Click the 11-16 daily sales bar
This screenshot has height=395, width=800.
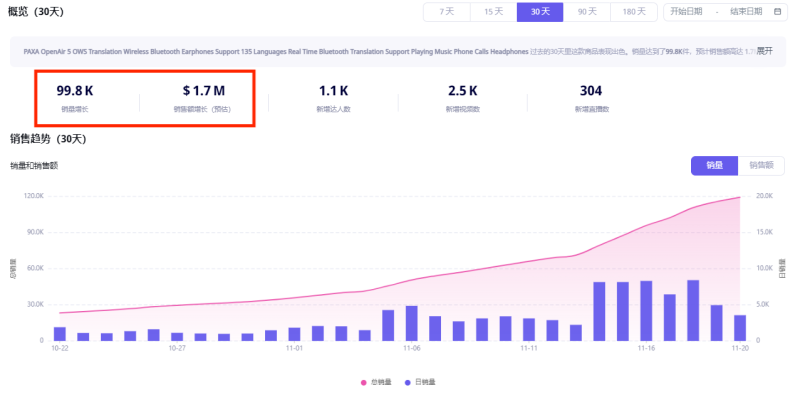tap(646, 310)
